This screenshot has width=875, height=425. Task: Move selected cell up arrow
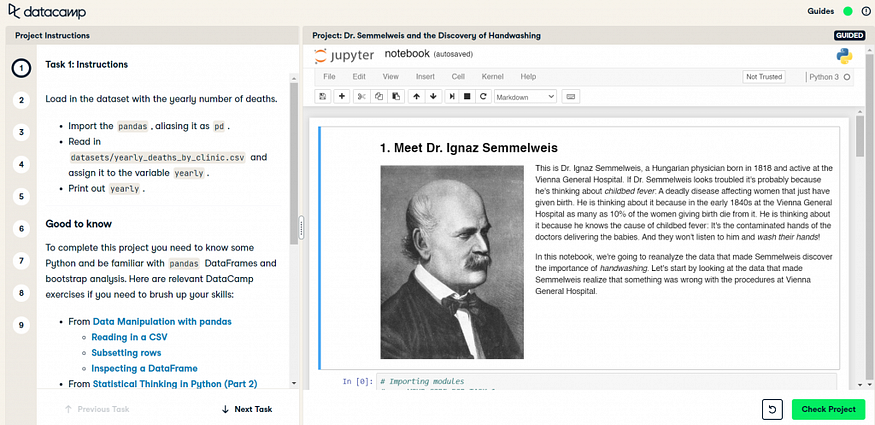click(x=416, y=96)
